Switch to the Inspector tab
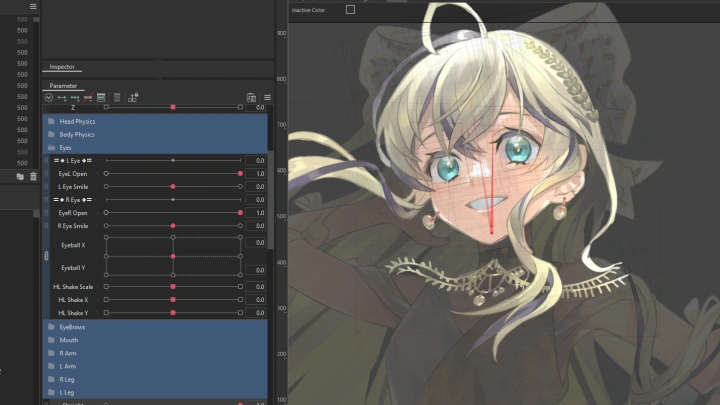This screenshot has width=720, height=405. [x=63, y=67]
